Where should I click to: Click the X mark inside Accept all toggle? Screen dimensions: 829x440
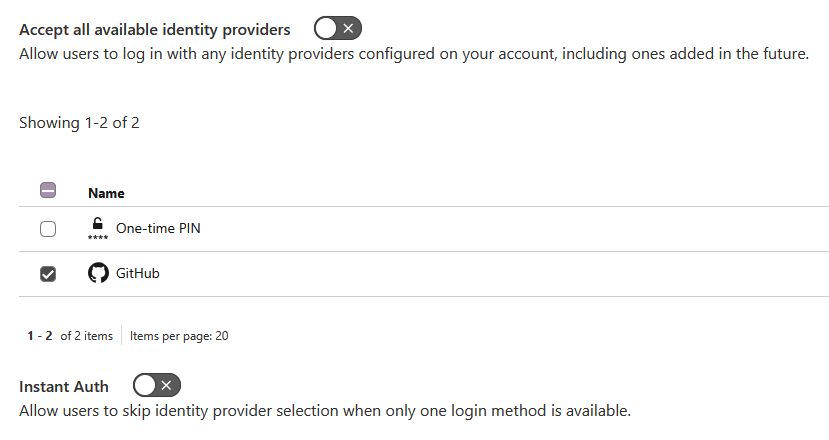348,29
